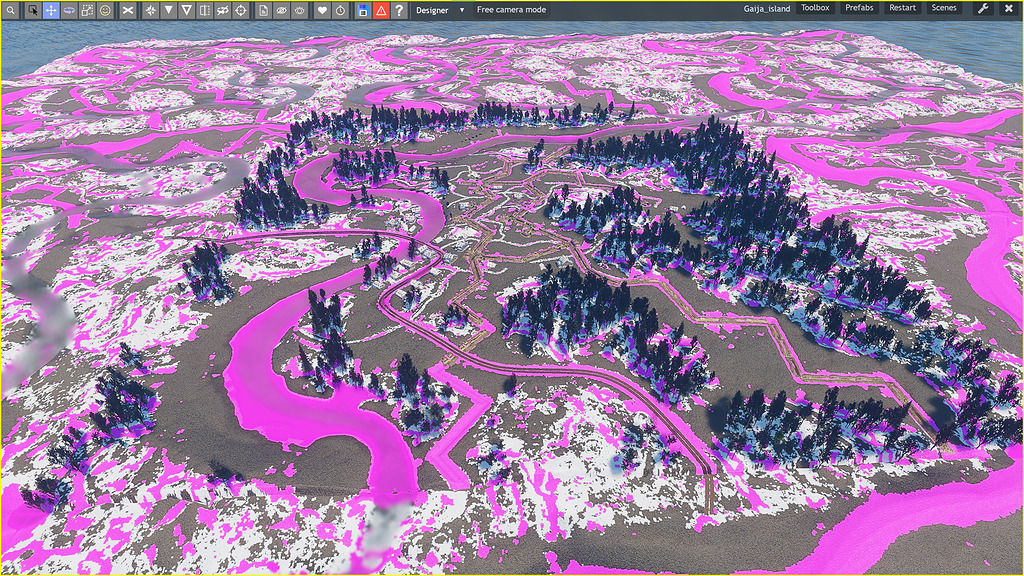
Task: Open the Prefabs menu
Action: [859, 8]
